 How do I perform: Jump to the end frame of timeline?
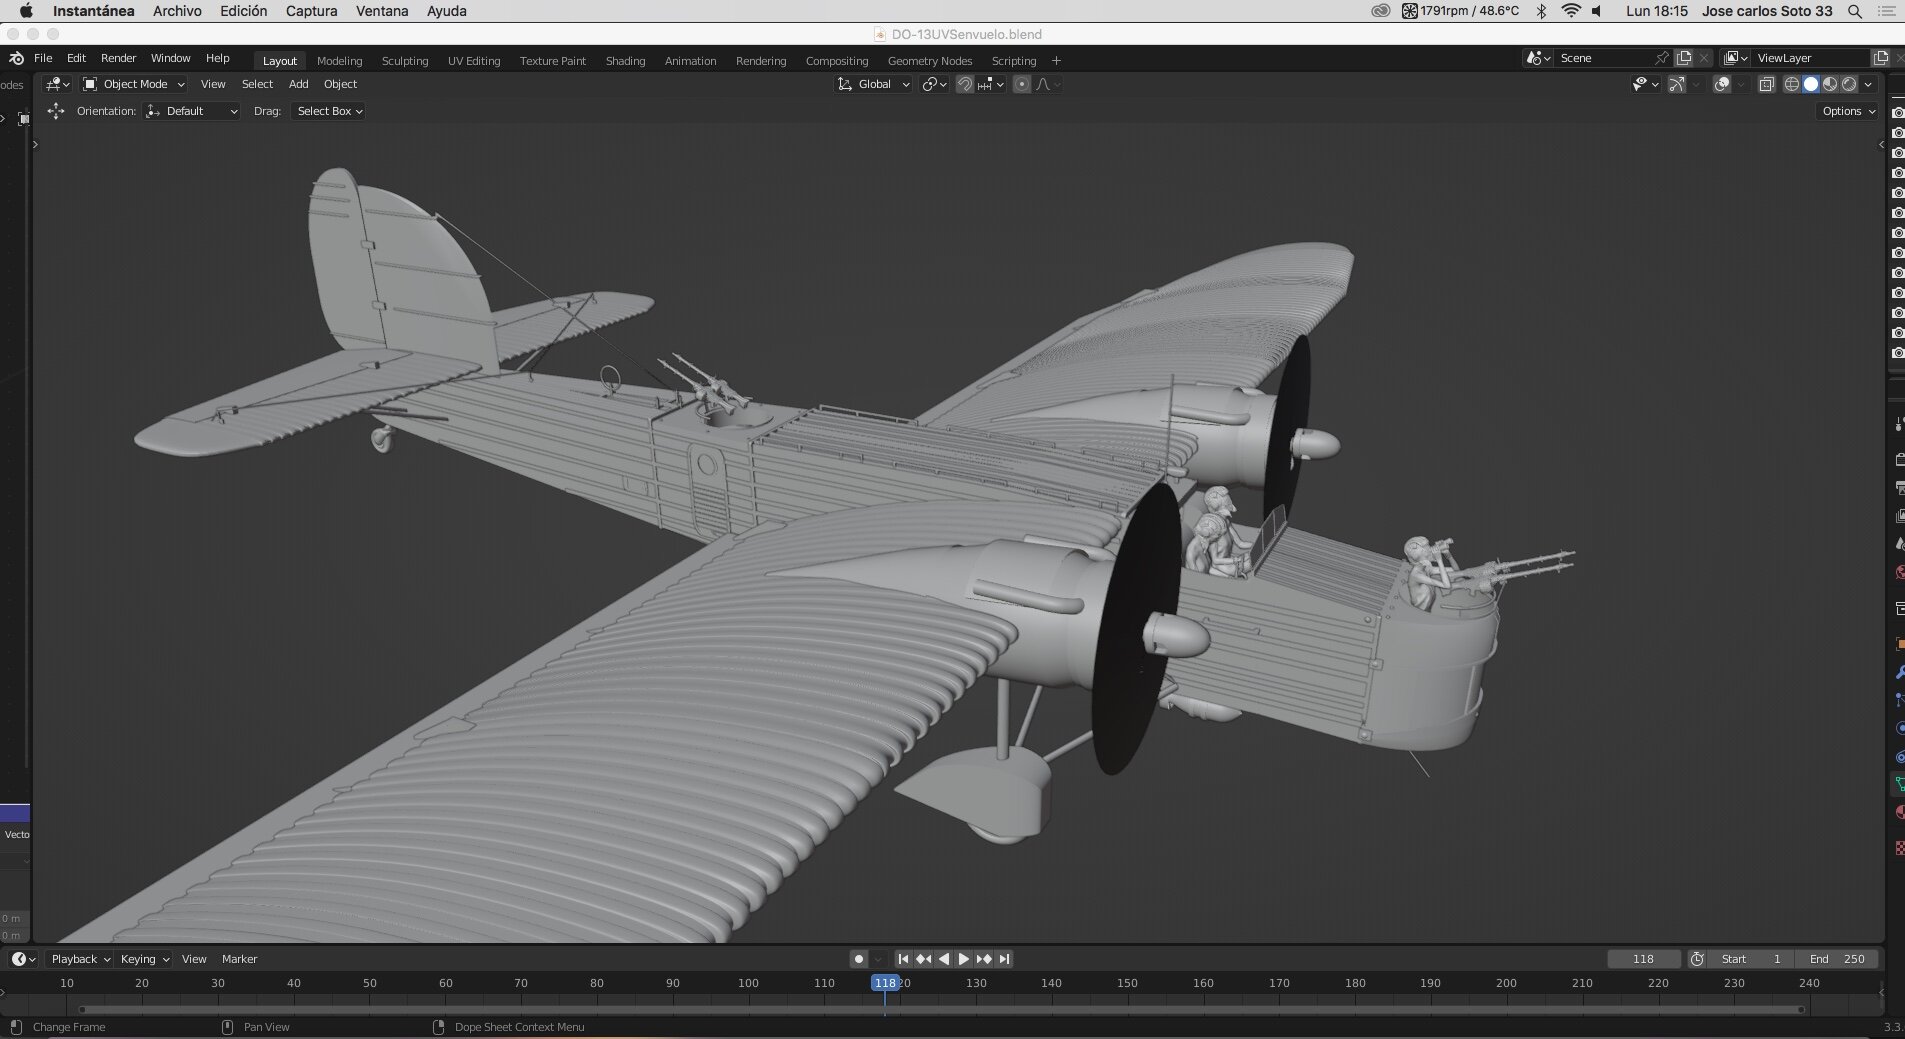coord(1005,958)
